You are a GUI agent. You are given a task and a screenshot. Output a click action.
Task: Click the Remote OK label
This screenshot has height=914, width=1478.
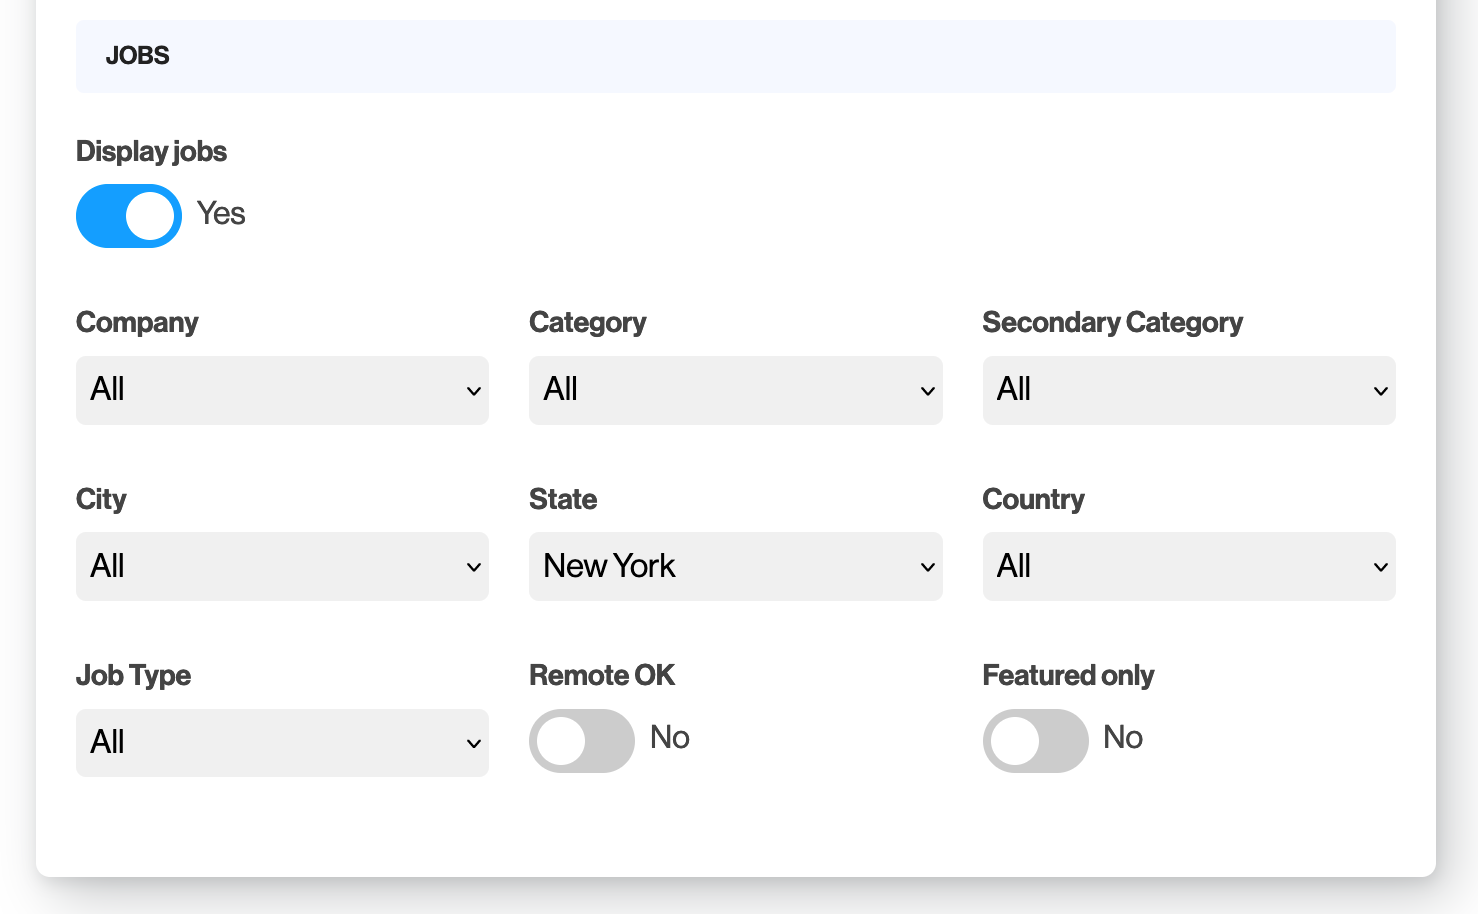pyautogui.click(x=602, y=675)
